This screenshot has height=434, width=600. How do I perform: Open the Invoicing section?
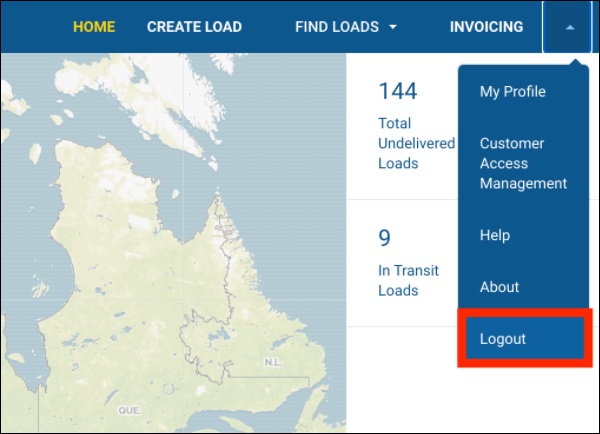(486, 27)
